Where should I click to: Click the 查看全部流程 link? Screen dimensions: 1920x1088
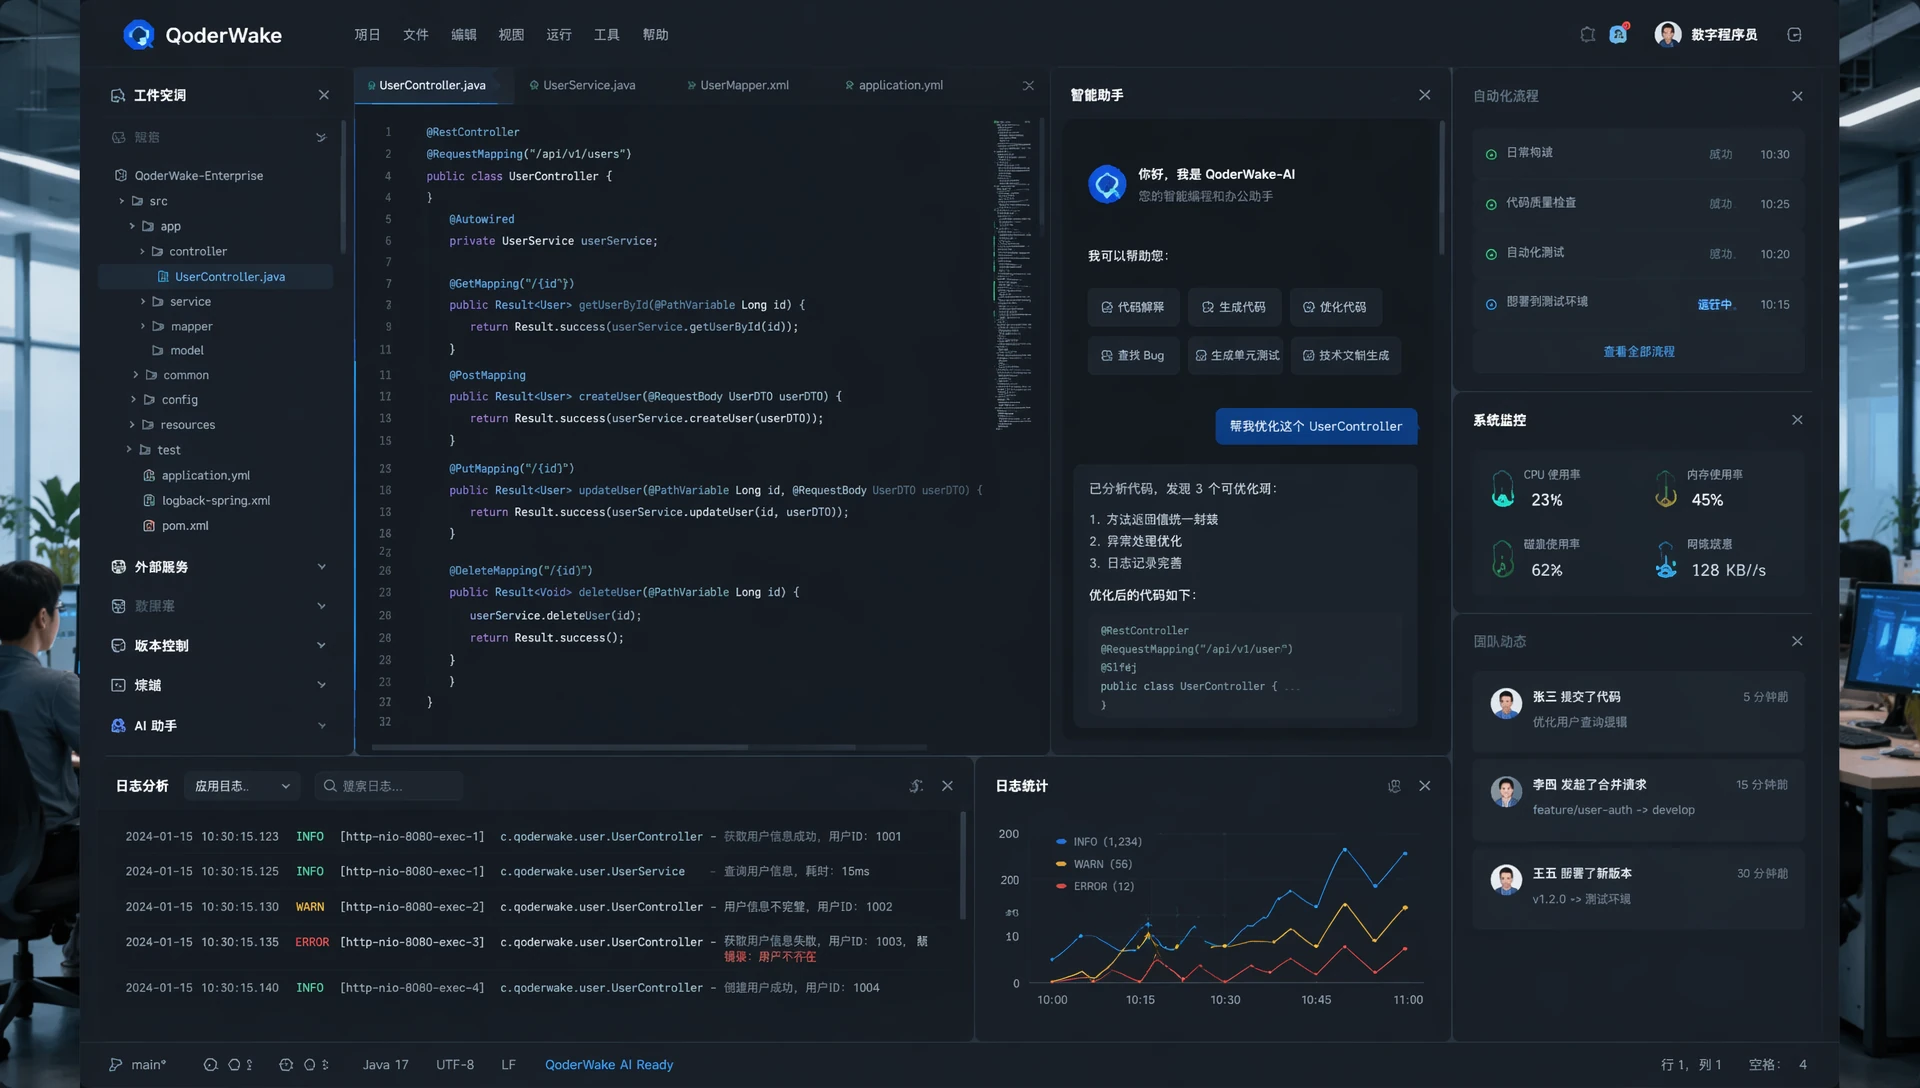coord(1638,352)
